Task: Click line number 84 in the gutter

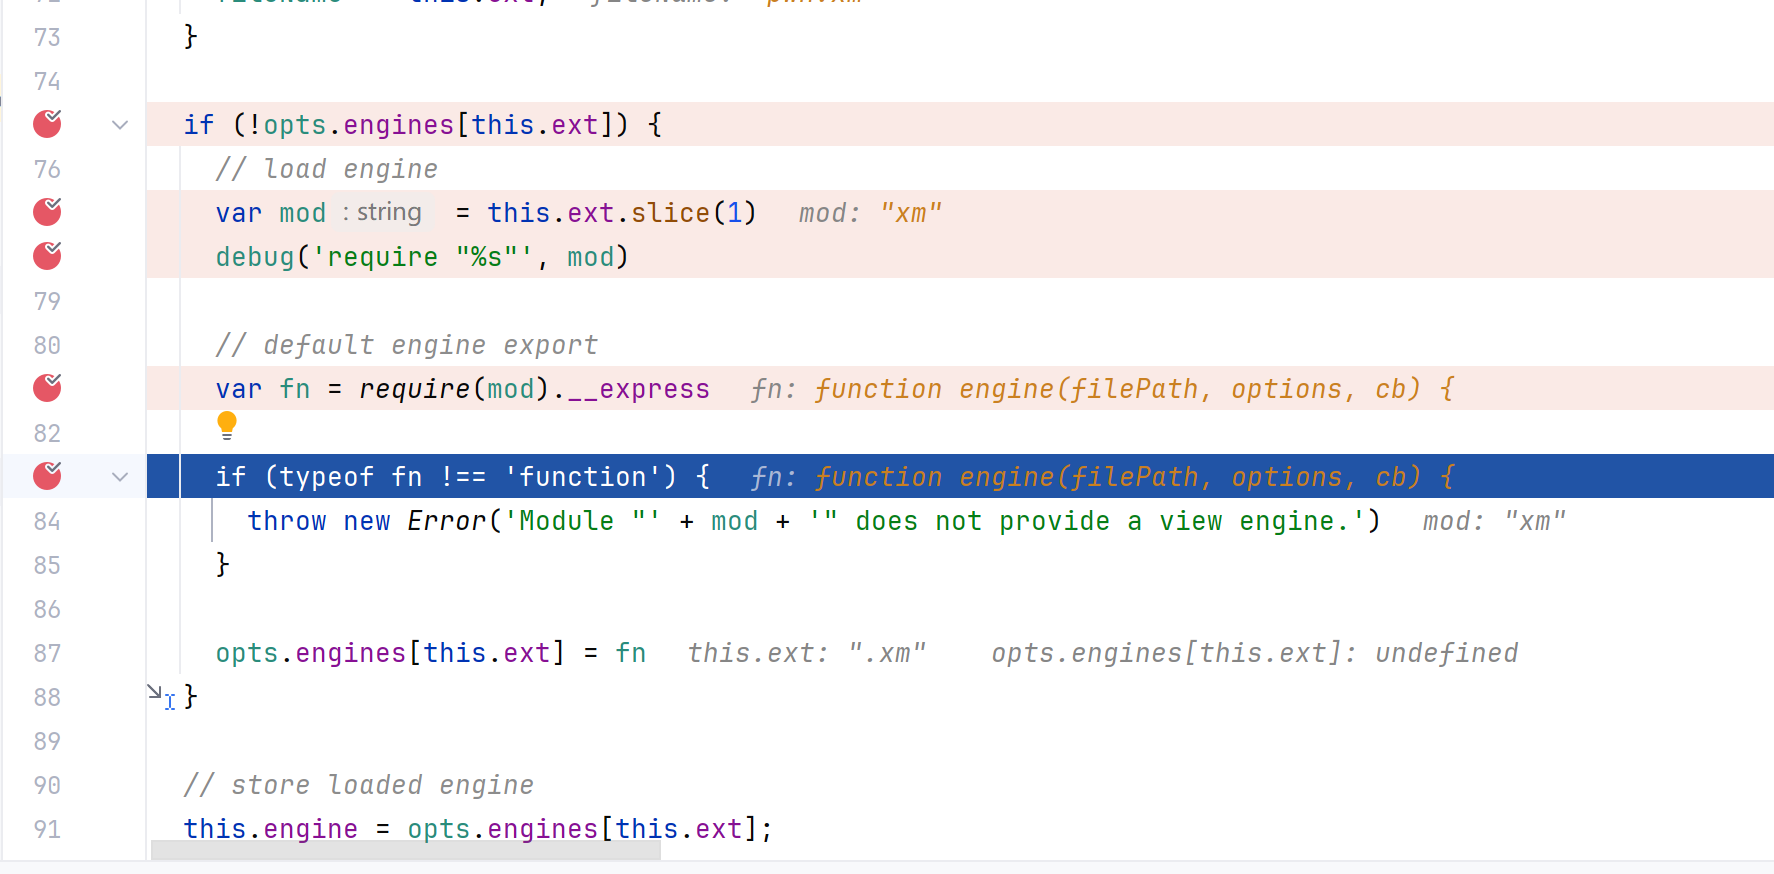Action: (47, 521)
